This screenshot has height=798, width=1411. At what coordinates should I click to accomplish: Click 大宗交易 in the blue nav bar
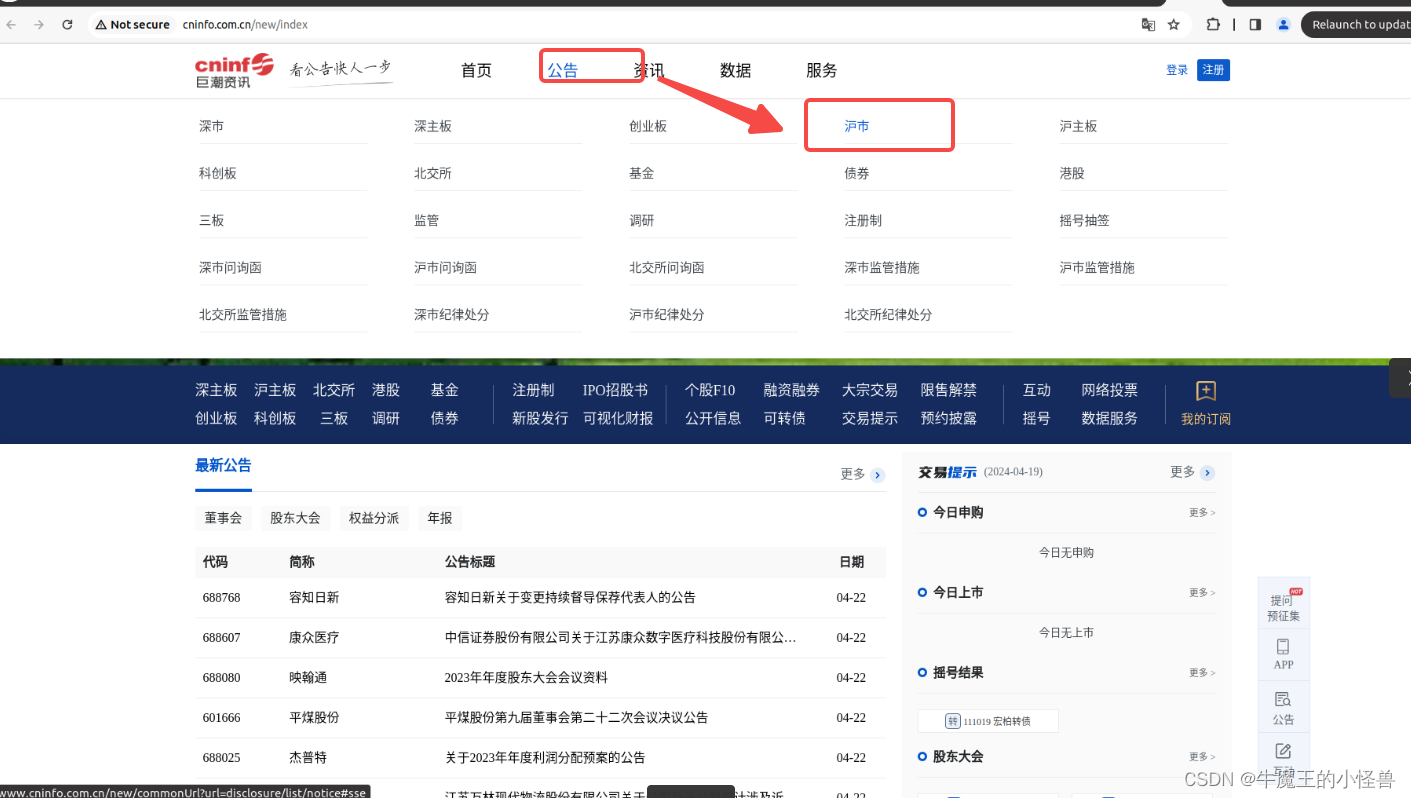870,390
